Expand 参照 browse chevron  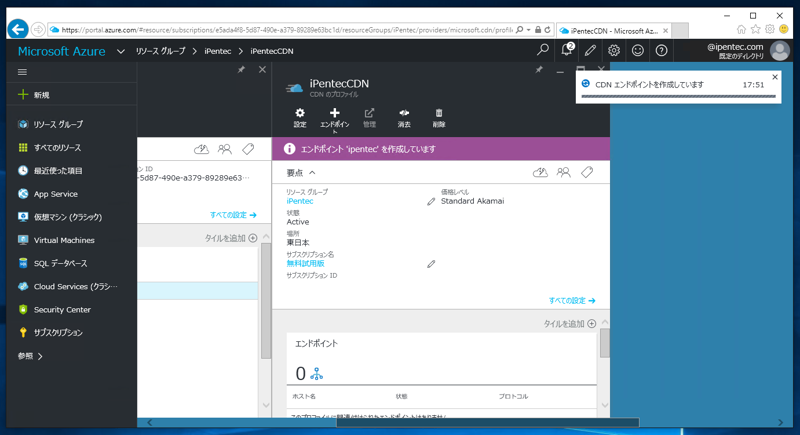[40, 356]
